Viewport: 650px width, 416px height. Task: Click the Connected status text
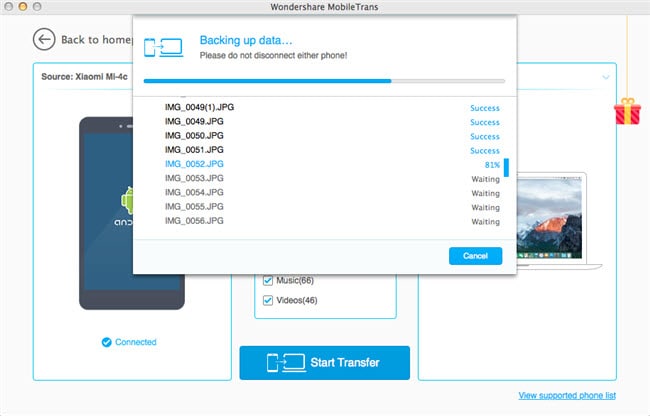tap(136, 342)
